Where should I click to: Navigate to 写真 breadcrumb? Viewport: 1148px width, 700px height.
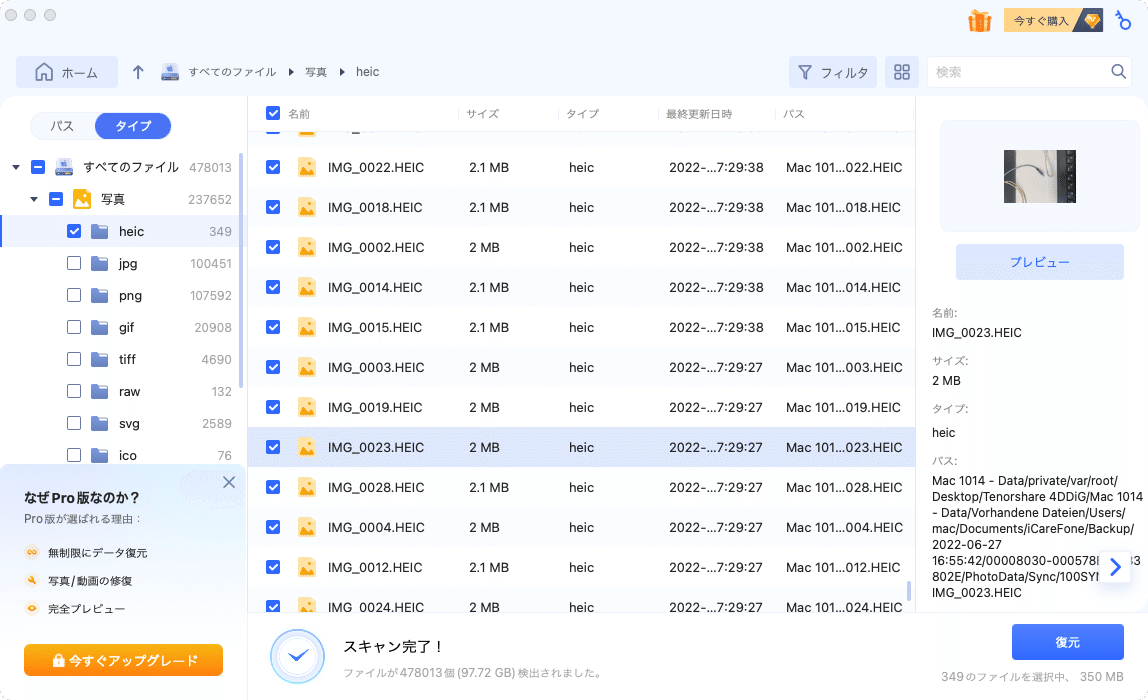point(316,72)
